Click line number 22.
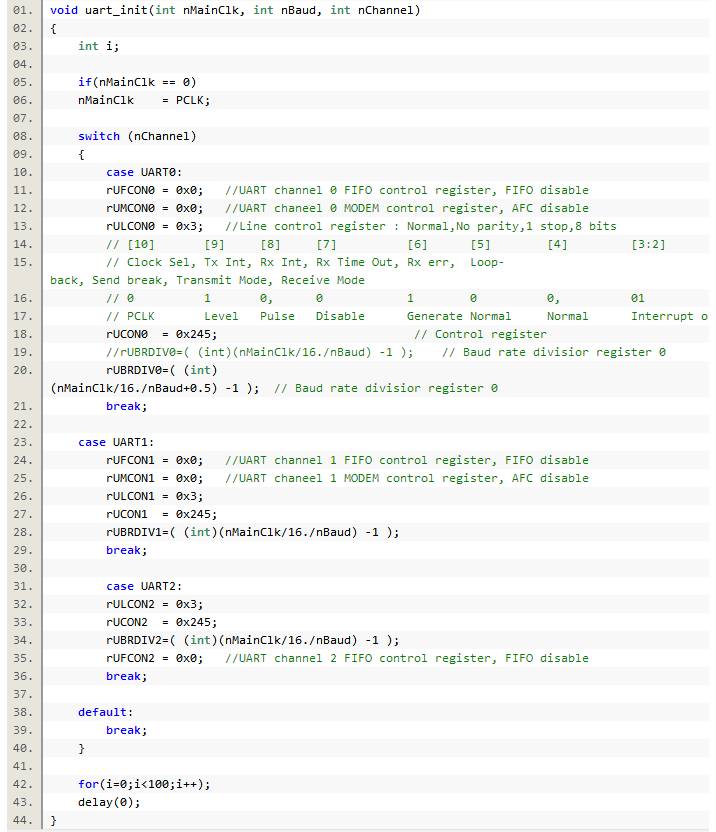 tap(22, 425)
